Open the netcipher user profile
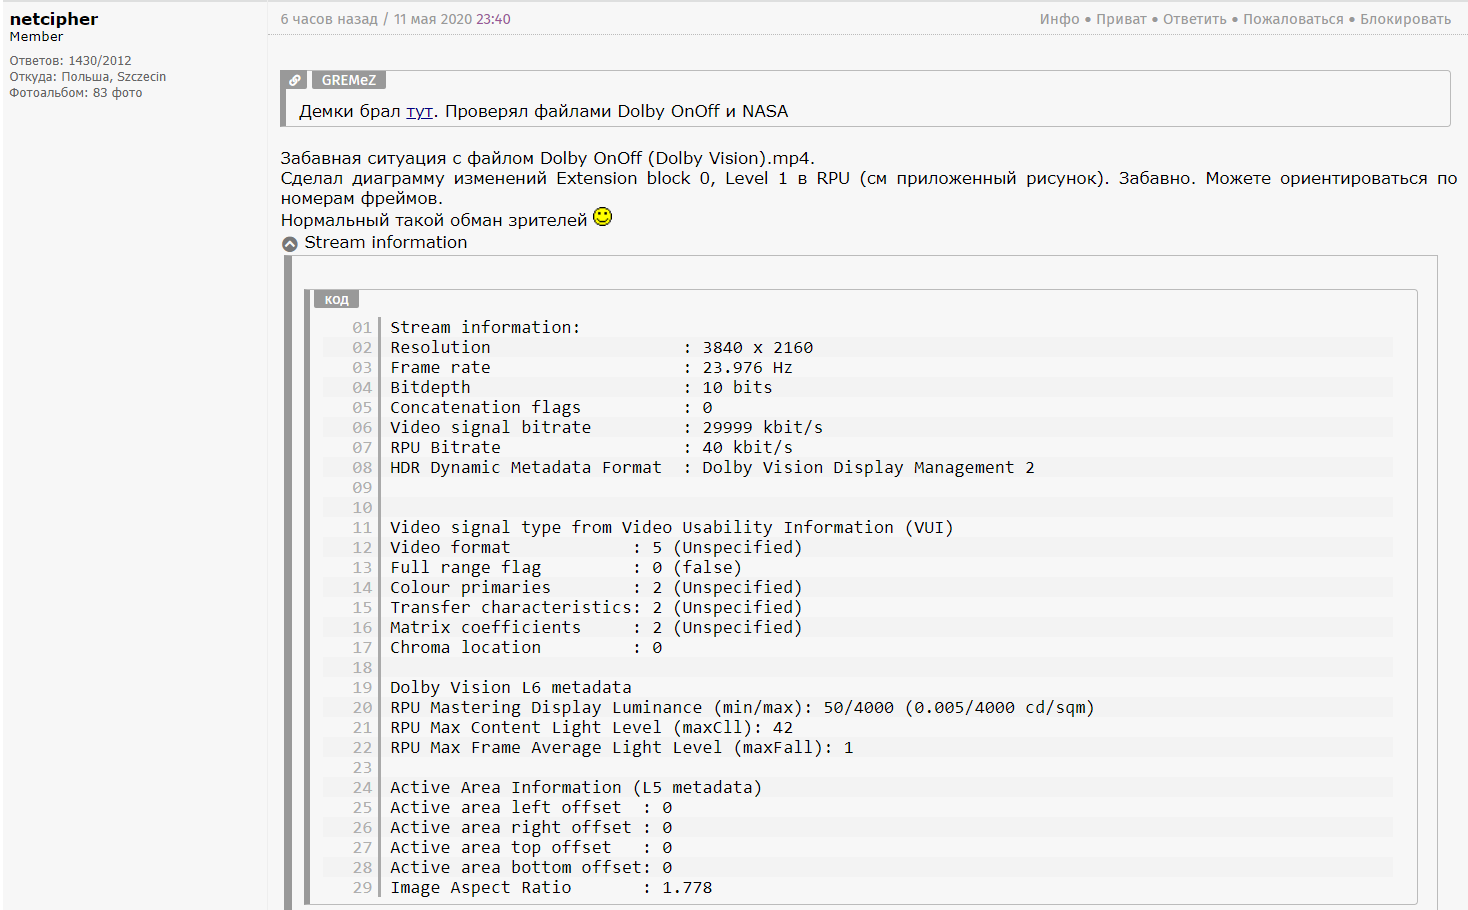This screenshot has height=910, width=1468. (54, 19)
